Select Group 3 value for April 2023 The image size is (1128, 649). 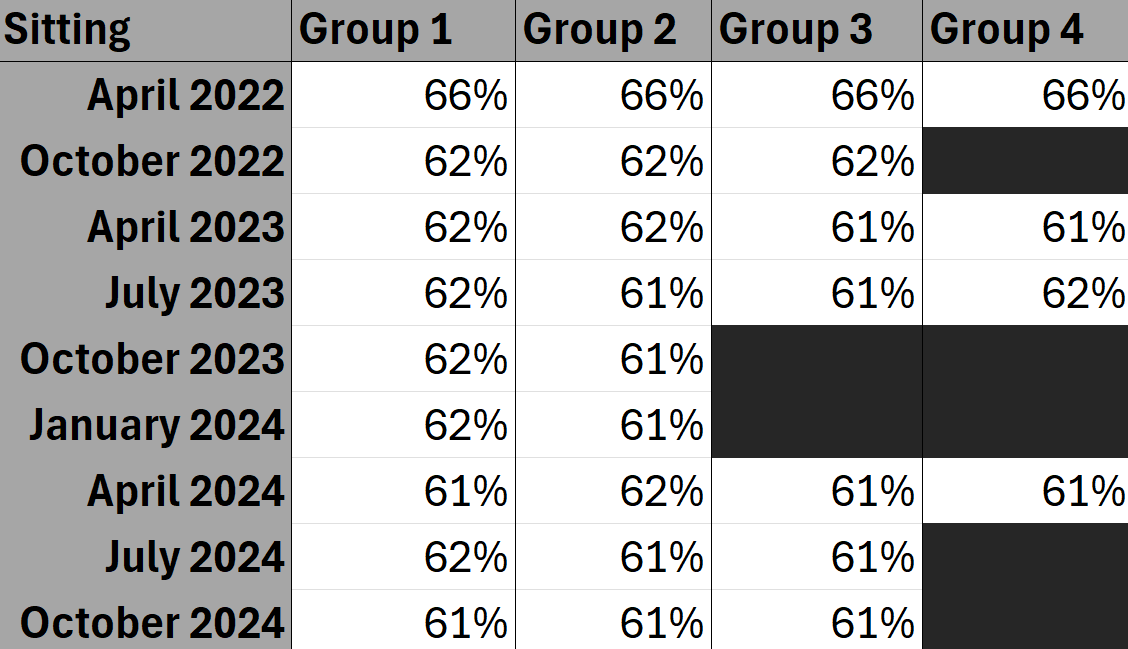click(x=872, y=228)
